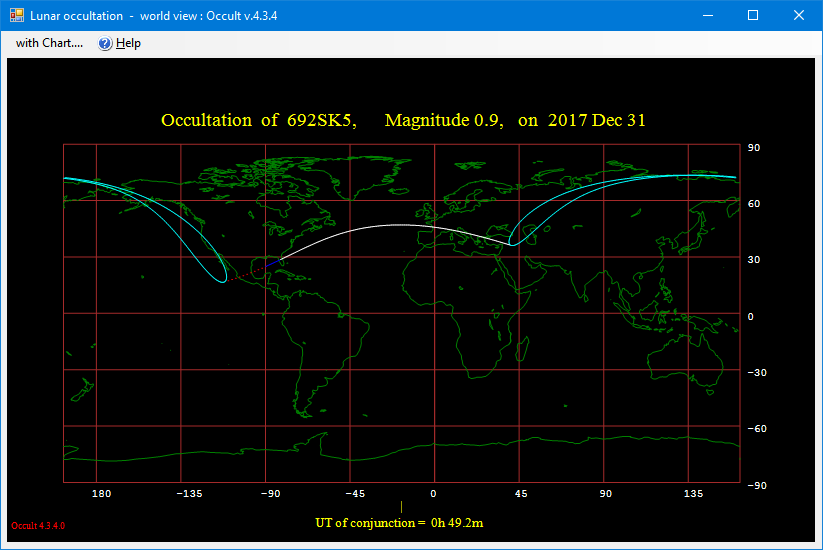Click the white occultation path over the Atlantic
823x550 pixels.
[x=400, y=225]
